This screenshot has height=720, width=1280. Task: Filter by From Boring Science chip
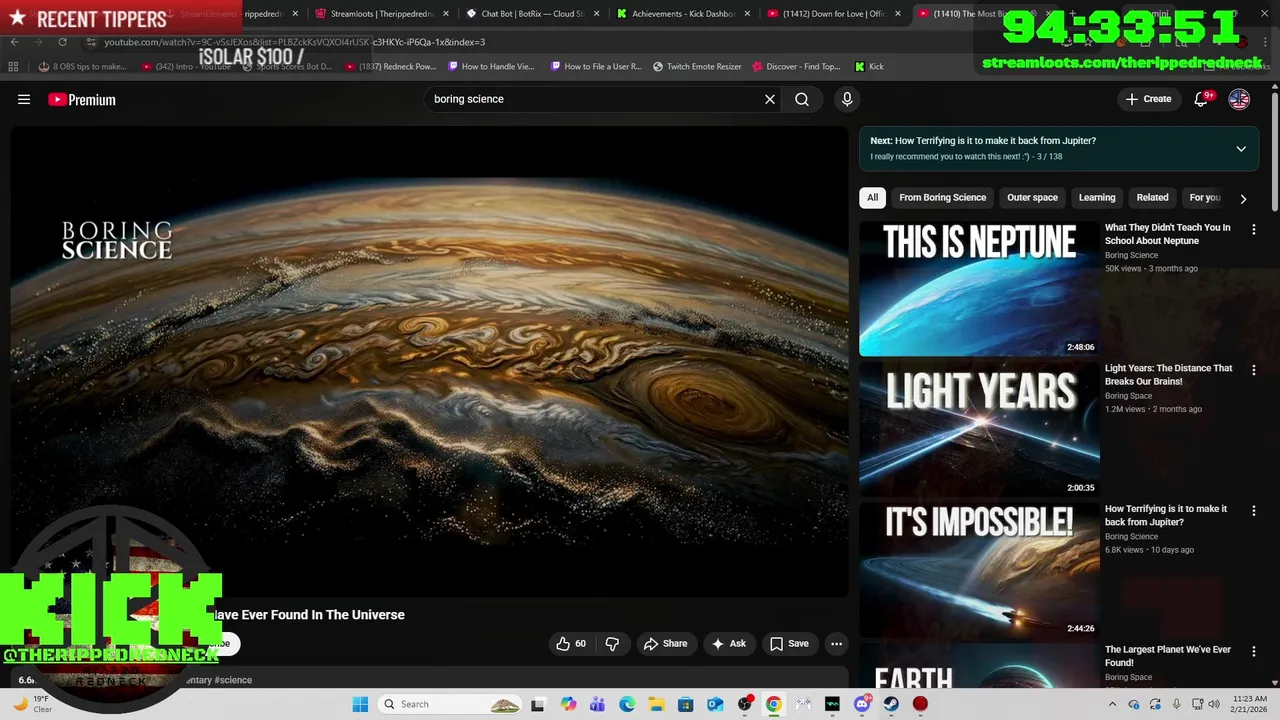pyautogui.click(x=942, y=198)
